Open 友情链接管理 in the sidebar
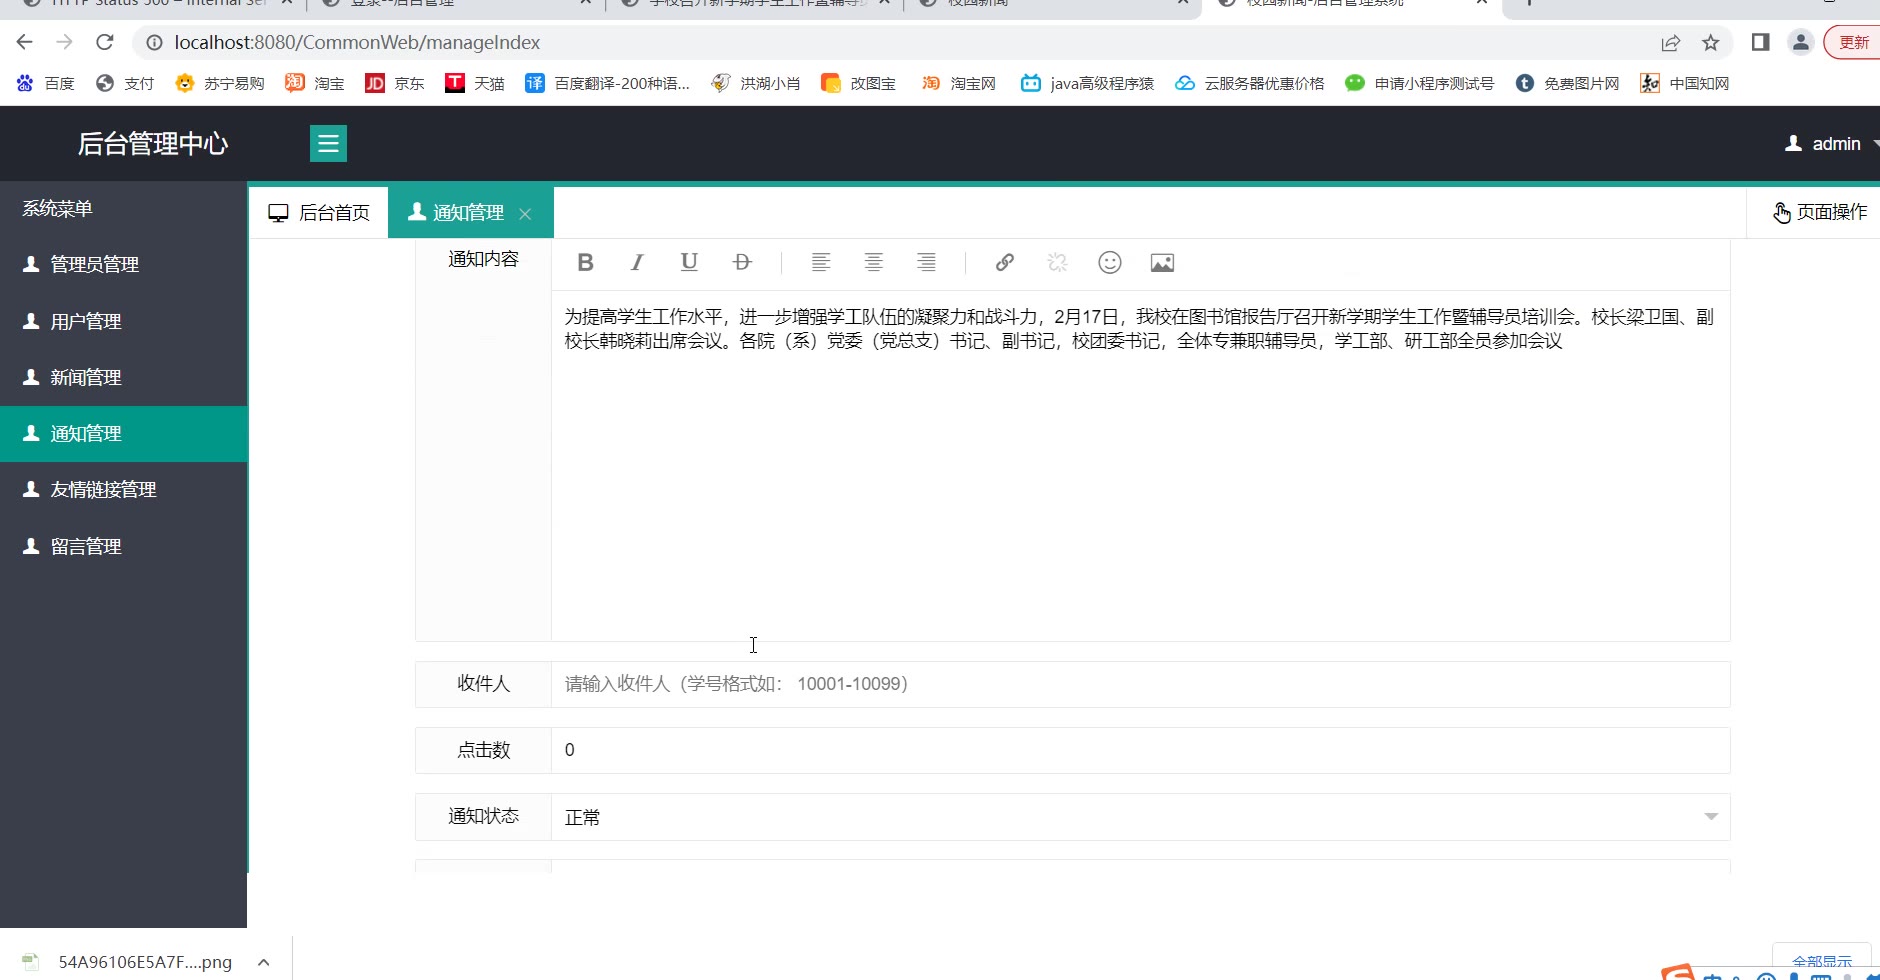The height and width of the screenshot is (980, 1880). 124,490
